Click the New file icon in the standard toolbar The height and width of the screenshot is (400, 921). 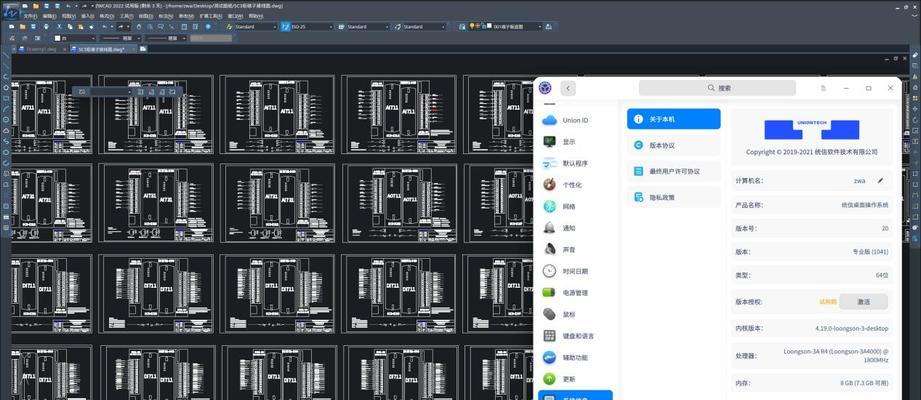point(11,27)
